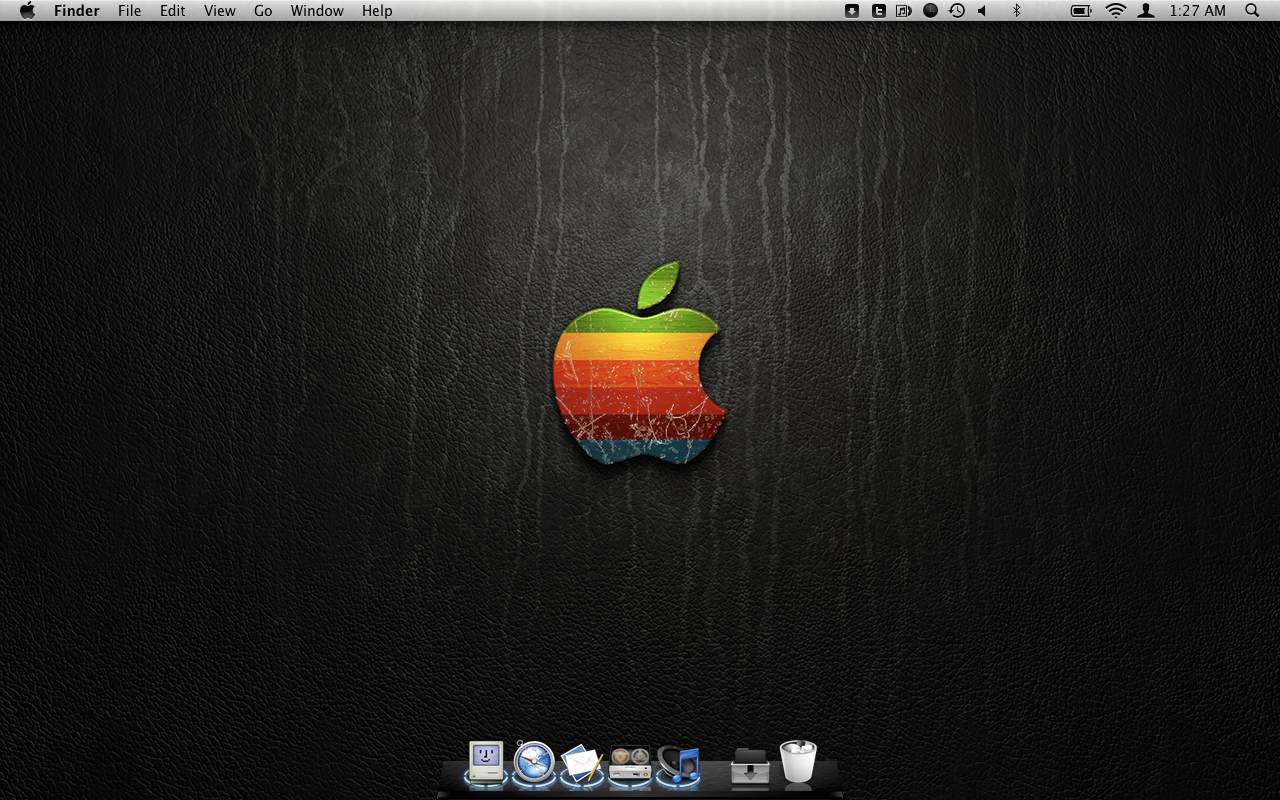Click the download-arrow icon in the menu bar
The image size is (1280, 800).
pos(852,11)
